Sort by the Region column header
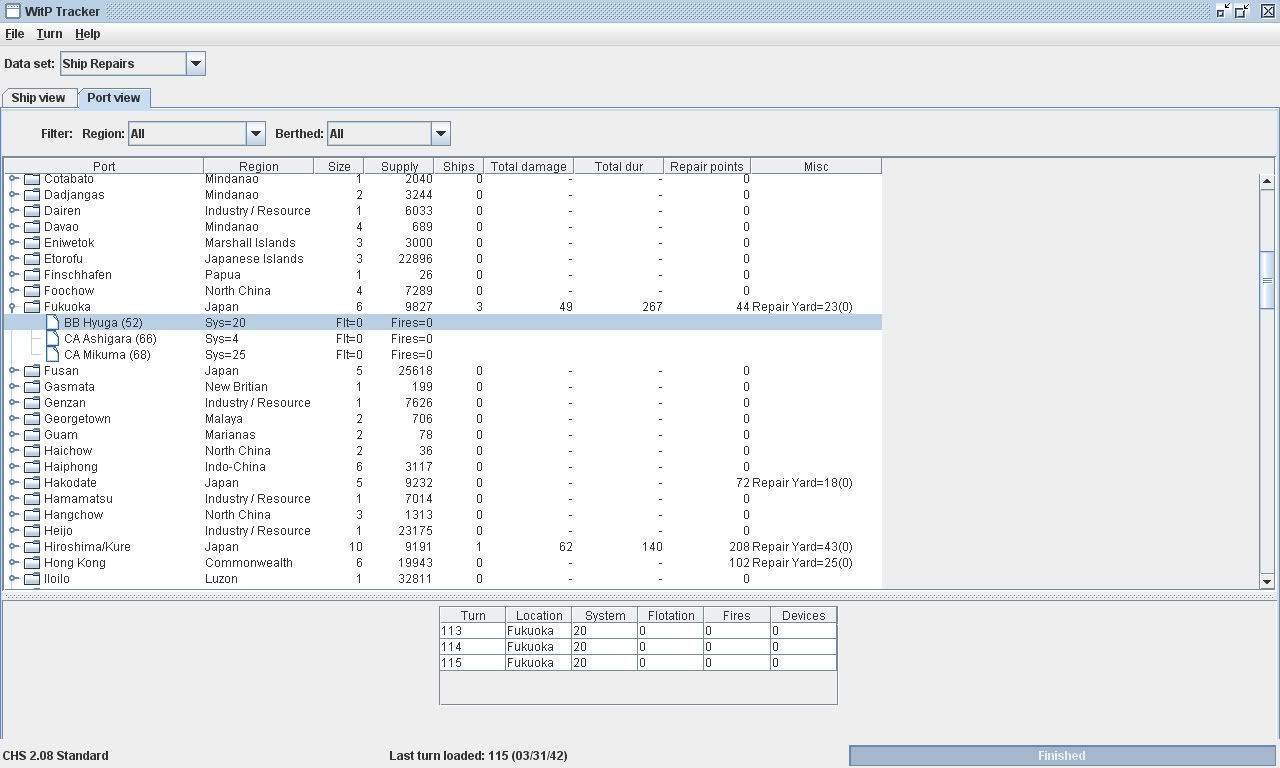The width and height of the screenshot is (1280, 768). tap(259, 166)
